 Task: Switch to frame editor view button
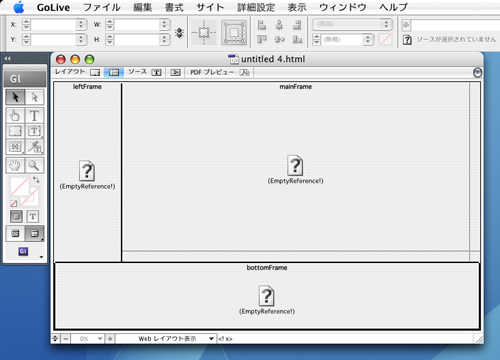[x=114, y=72]
